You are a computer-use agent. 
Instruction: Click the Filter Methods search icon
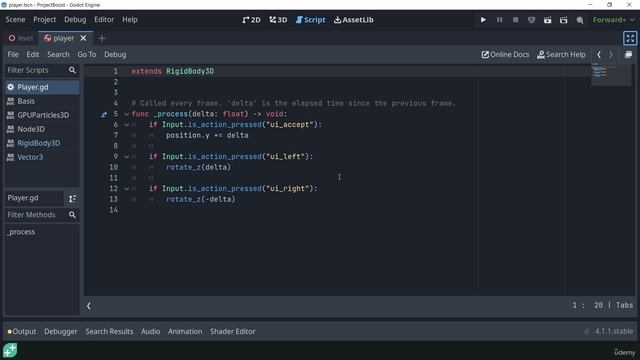(x=72, y=215)
